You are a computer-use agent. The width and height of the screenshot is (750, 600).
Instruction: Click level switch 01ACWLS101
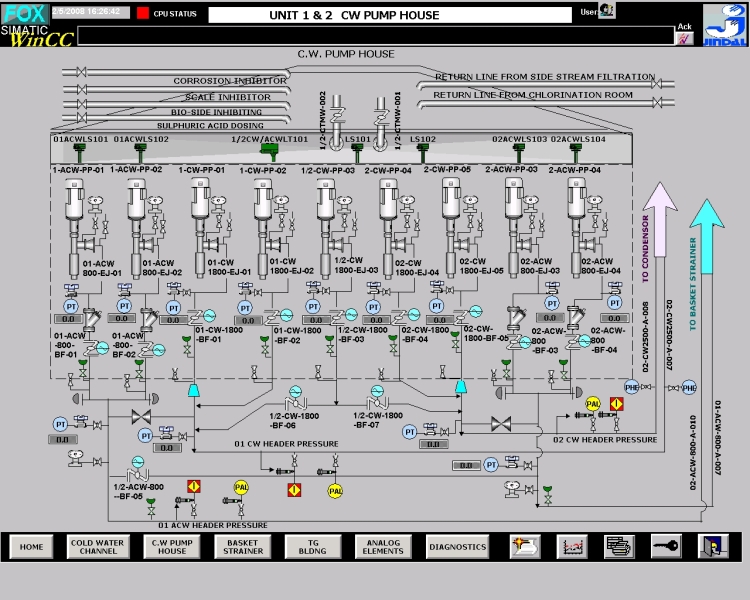pyautogui.click(x=79, y=153)
